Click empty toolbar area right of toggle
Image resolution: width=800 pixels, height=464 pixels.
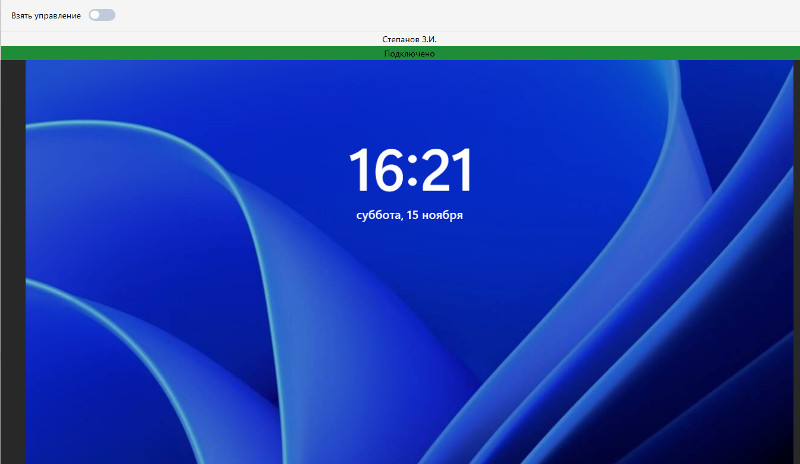click(x=450, y=16)
